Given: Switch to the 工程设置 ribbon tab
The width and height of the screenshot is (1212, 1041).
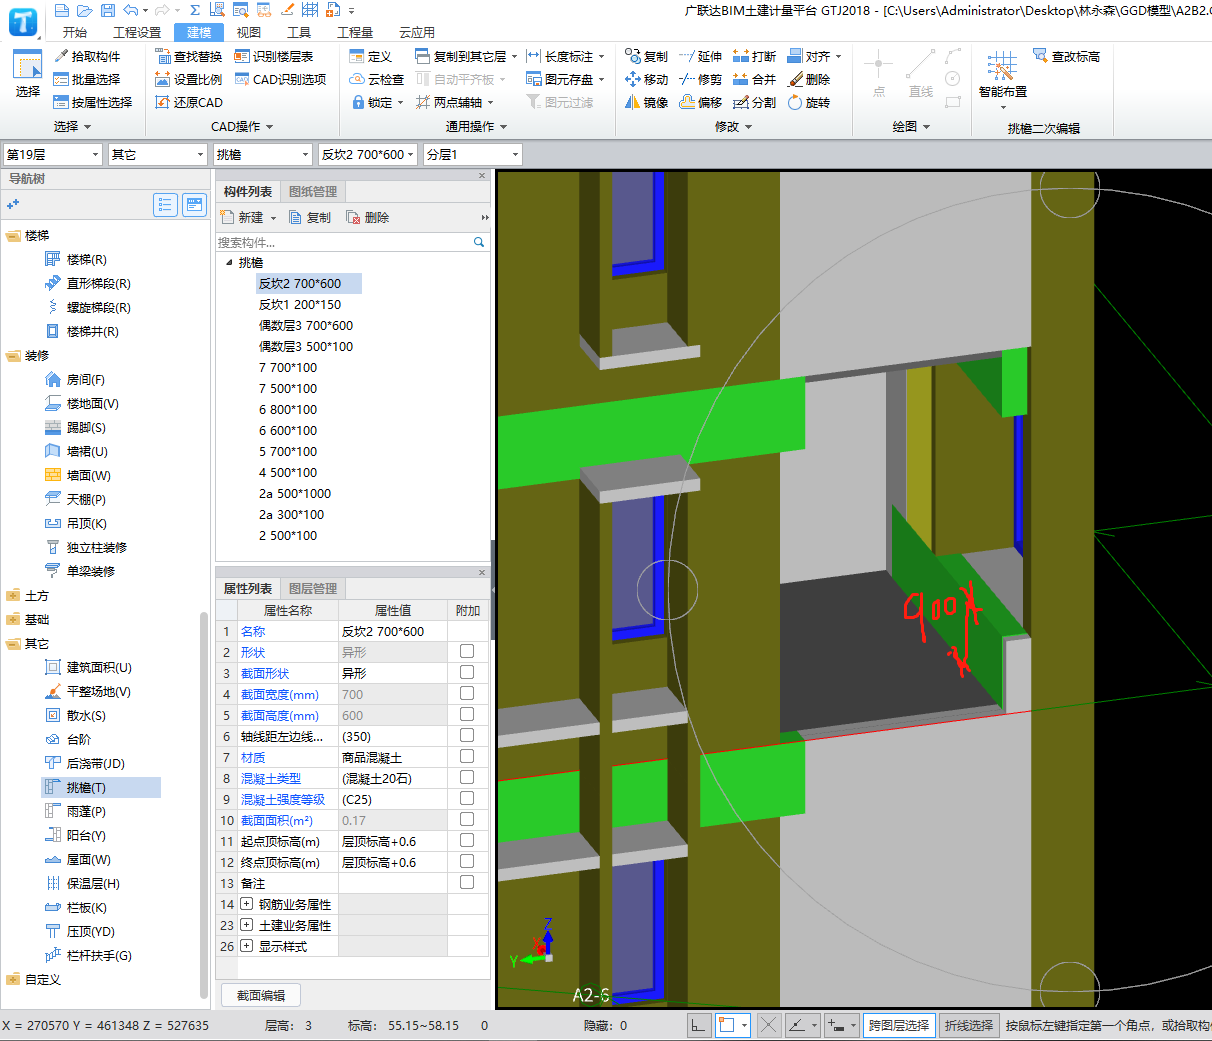Looking at the screenshot, I should pos(137,33).
